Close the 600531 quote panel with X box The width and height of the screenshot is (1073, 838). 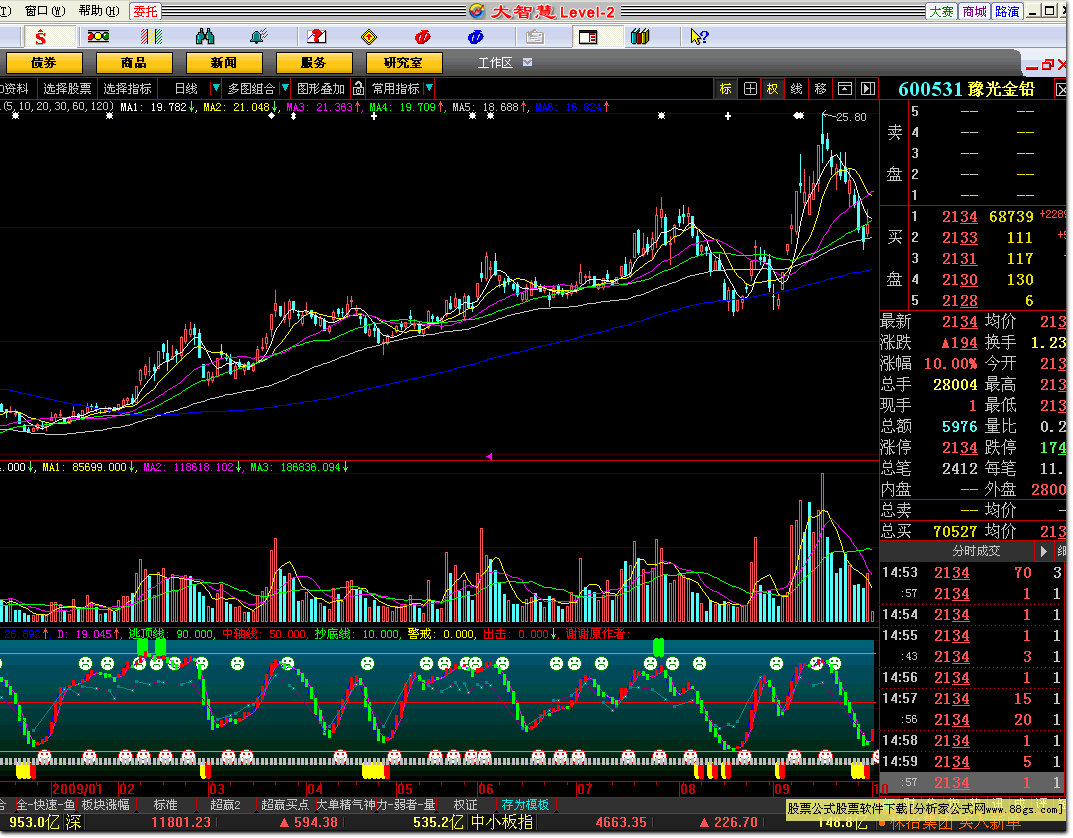[1061, 90]
